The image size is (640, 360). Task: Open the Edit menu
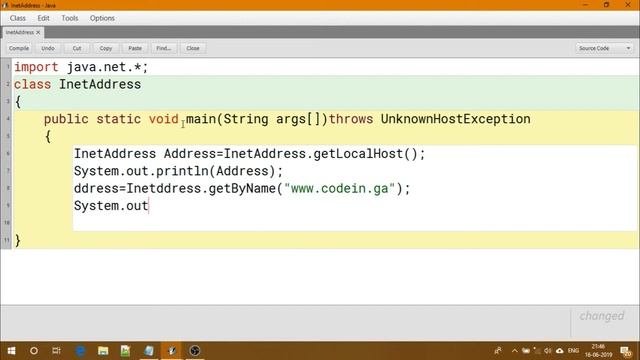point(43,18)
